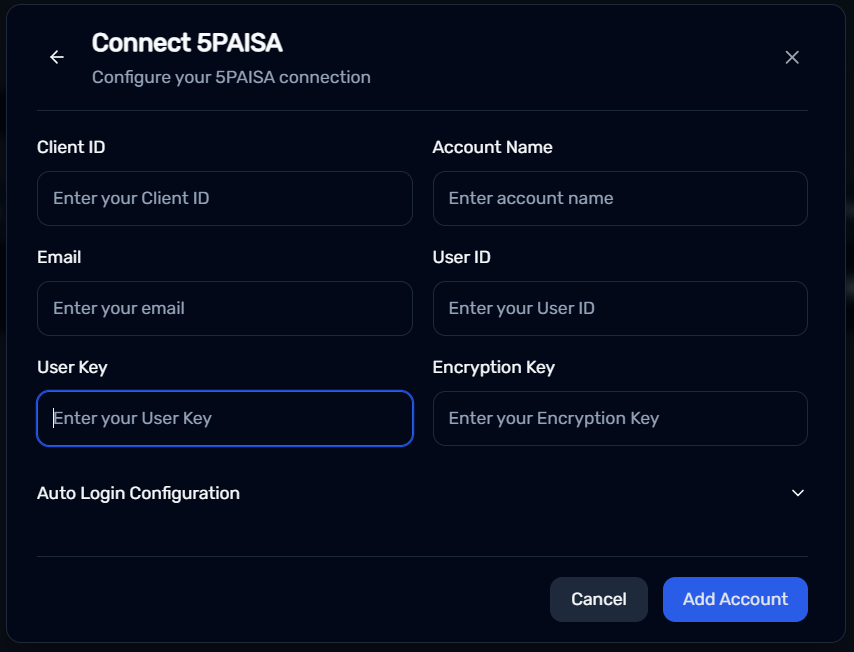Screen dimensions: 854x652
Task: Click the Client ID input field
Action: point(225,198)
